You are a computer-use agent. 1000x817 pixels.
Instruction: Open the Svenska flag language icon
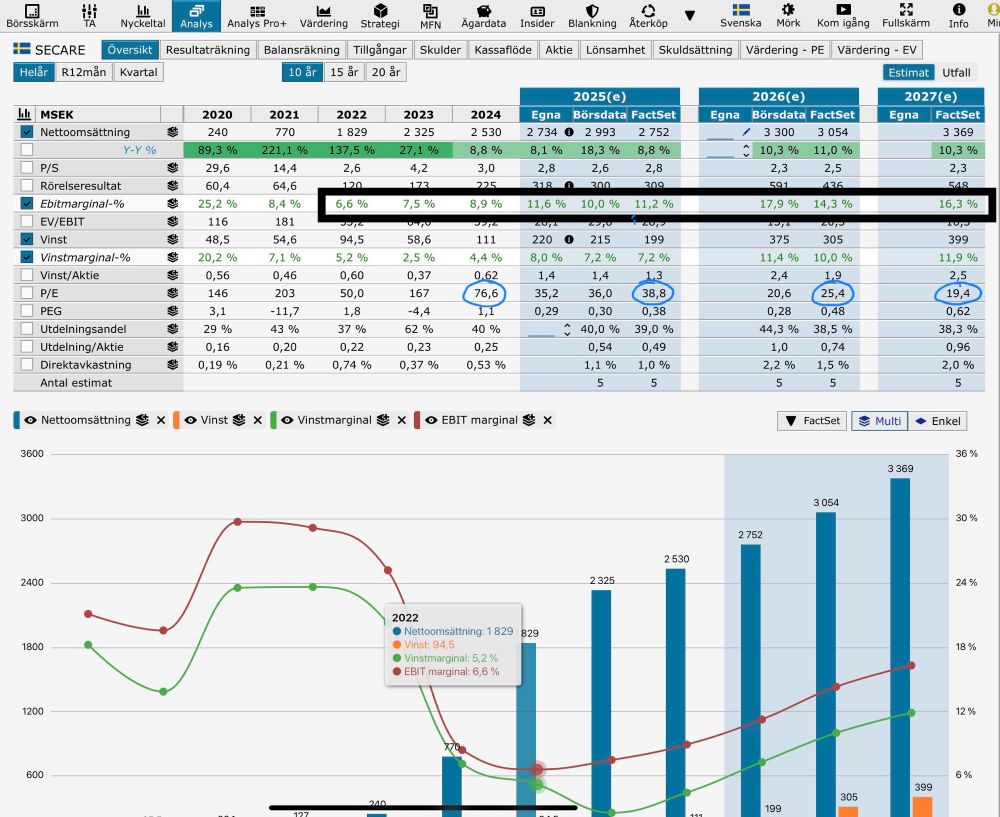pos(740,16)
